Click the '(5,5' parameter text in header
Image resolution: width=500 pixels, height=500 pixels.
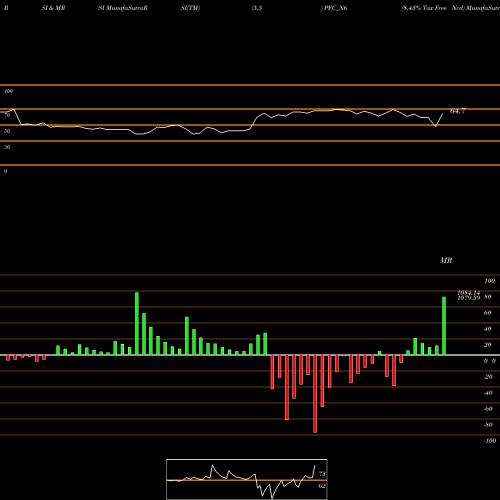tap(257, 8)
